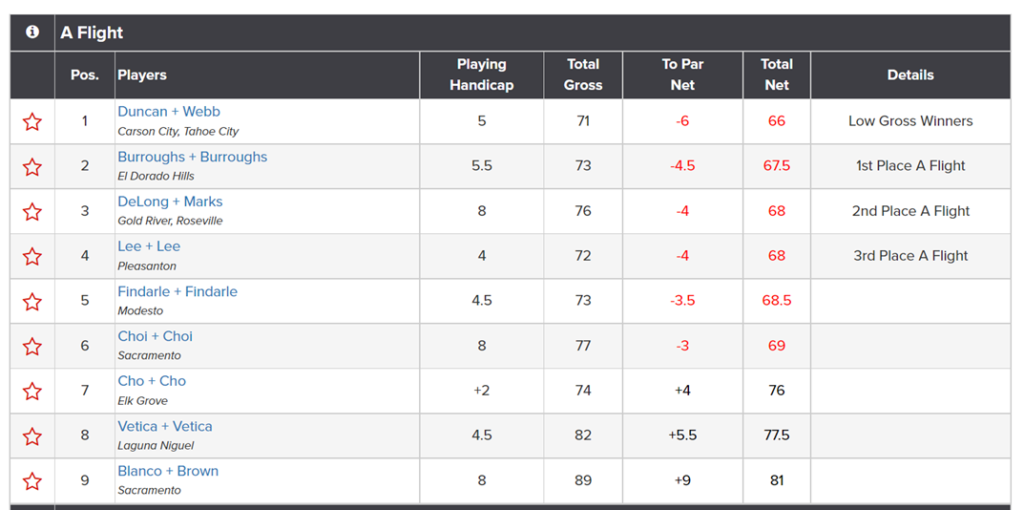View the DeLong + Marks team details
1024x510 pixels.
(170, 202)
